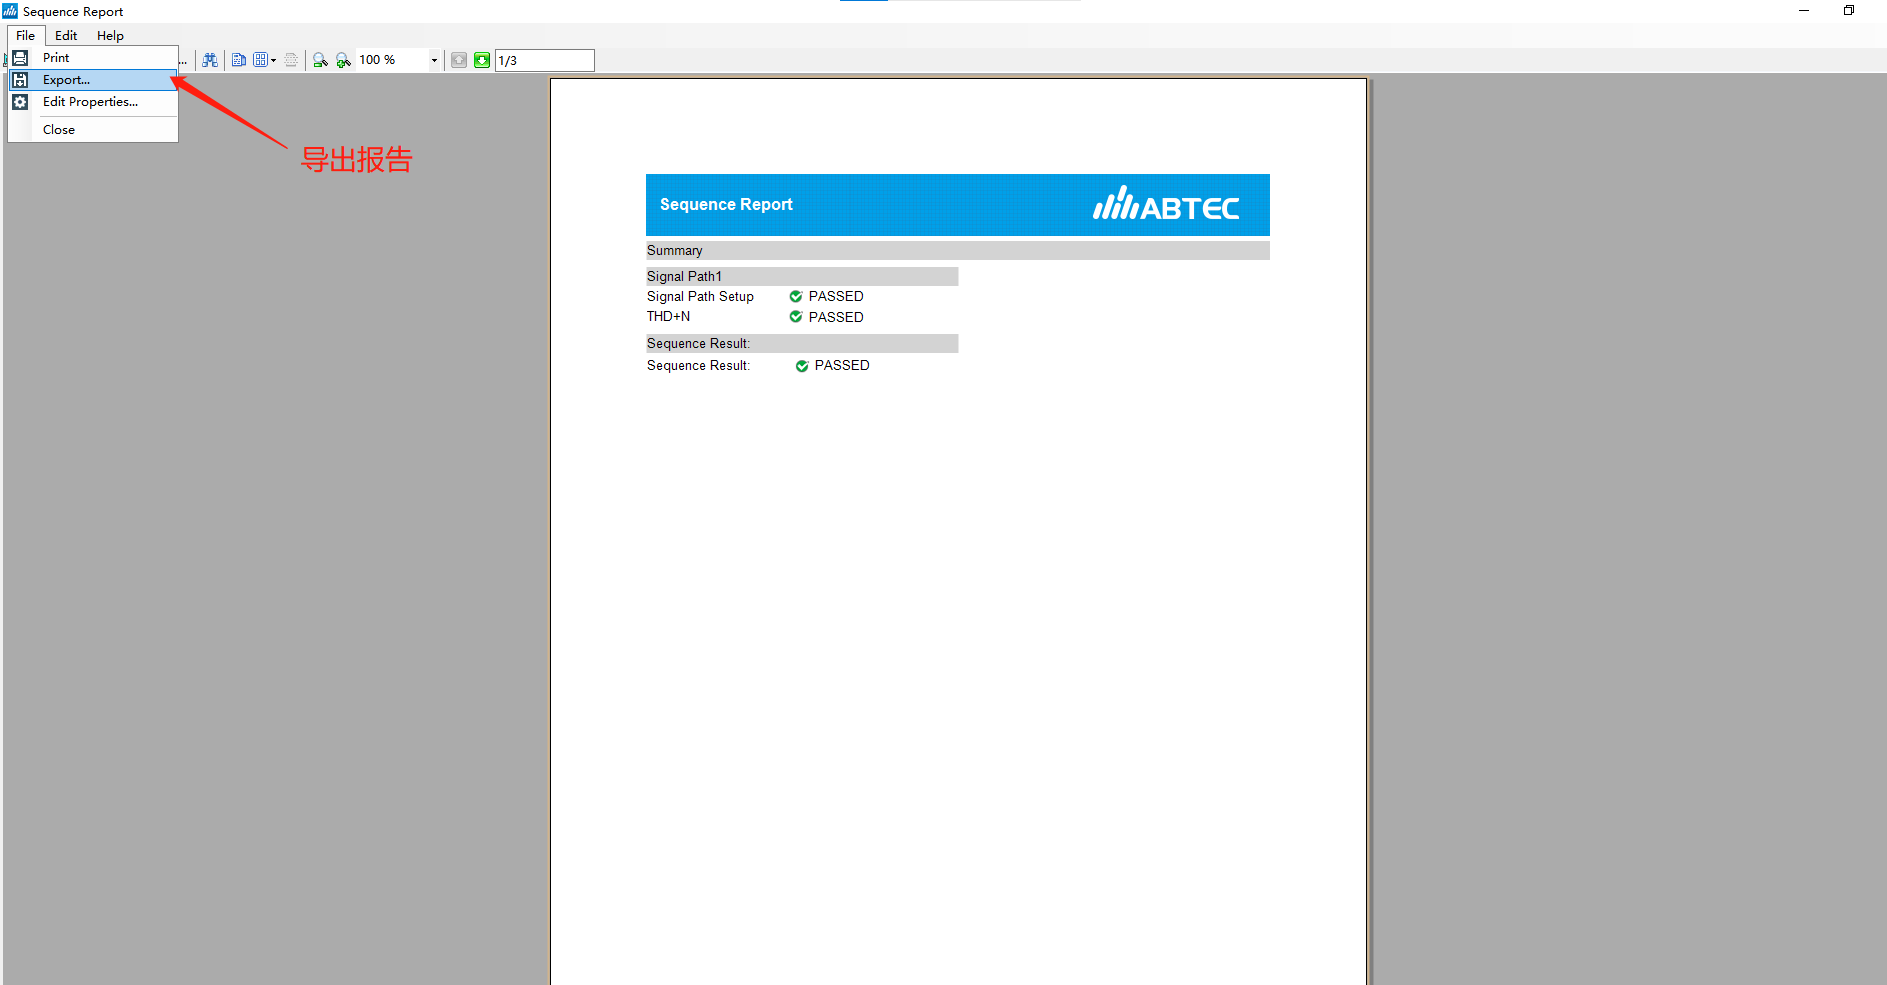Click the Sequence Result PASSED check icon

(x=802, y=366)
